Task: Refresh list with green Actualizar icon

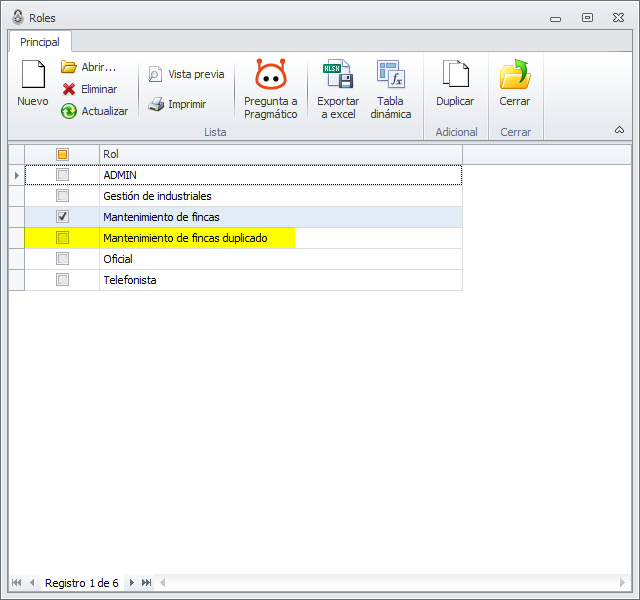Action: (x=69, y=111)
